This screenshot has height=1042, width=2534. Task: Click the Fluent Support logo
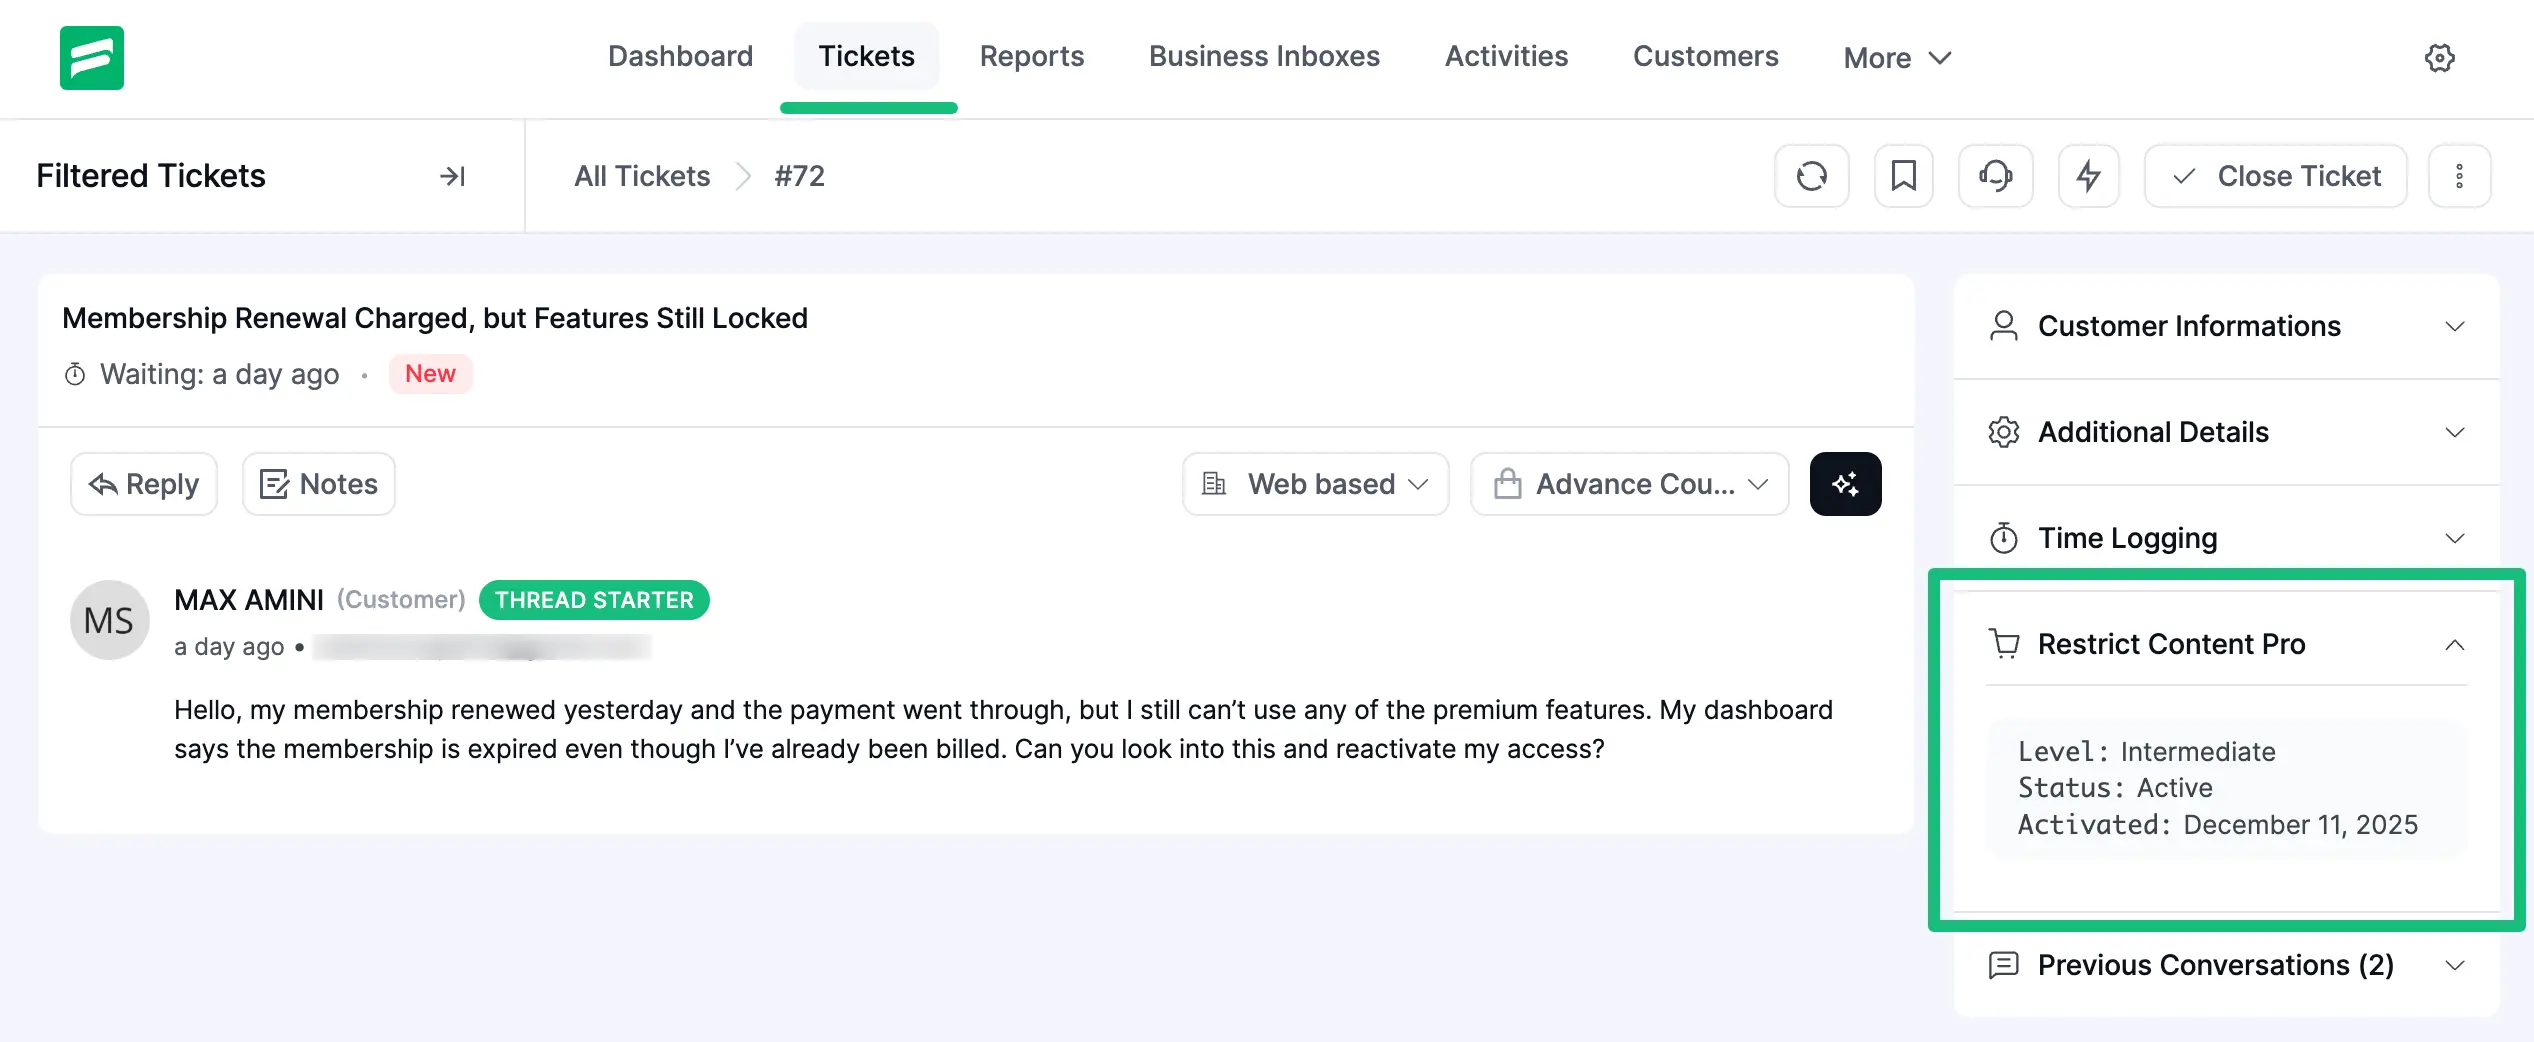pos(91,58)
